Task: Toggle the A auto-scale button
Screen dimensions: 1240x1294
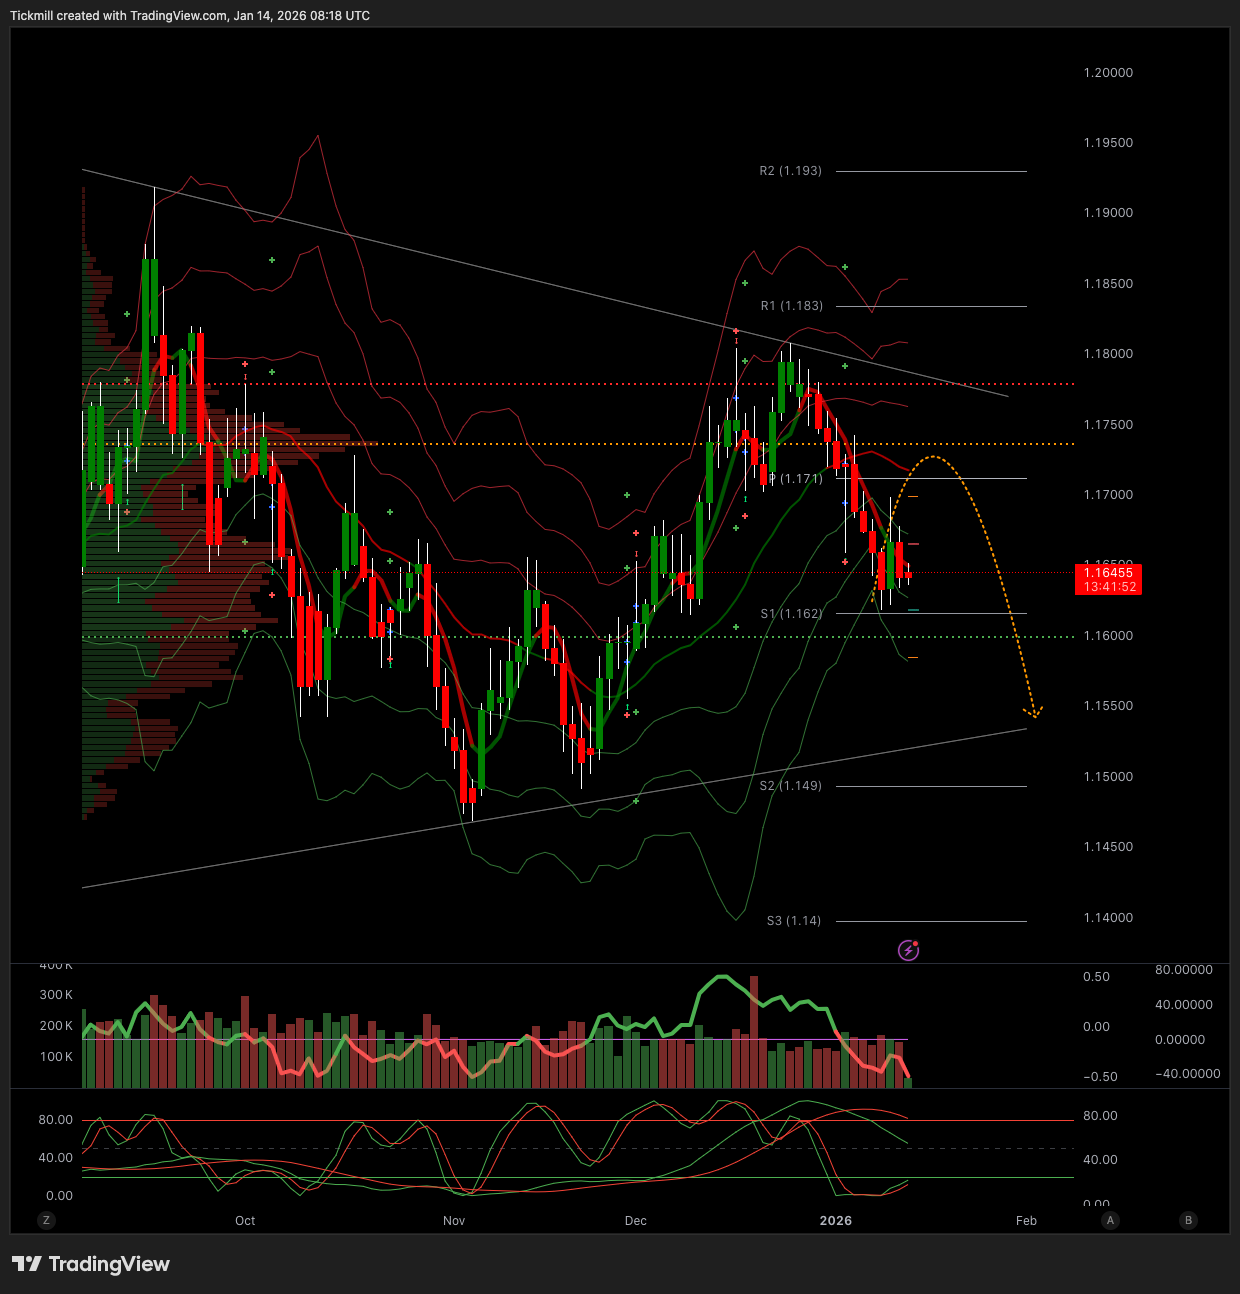Action: coord(1110,1220)
